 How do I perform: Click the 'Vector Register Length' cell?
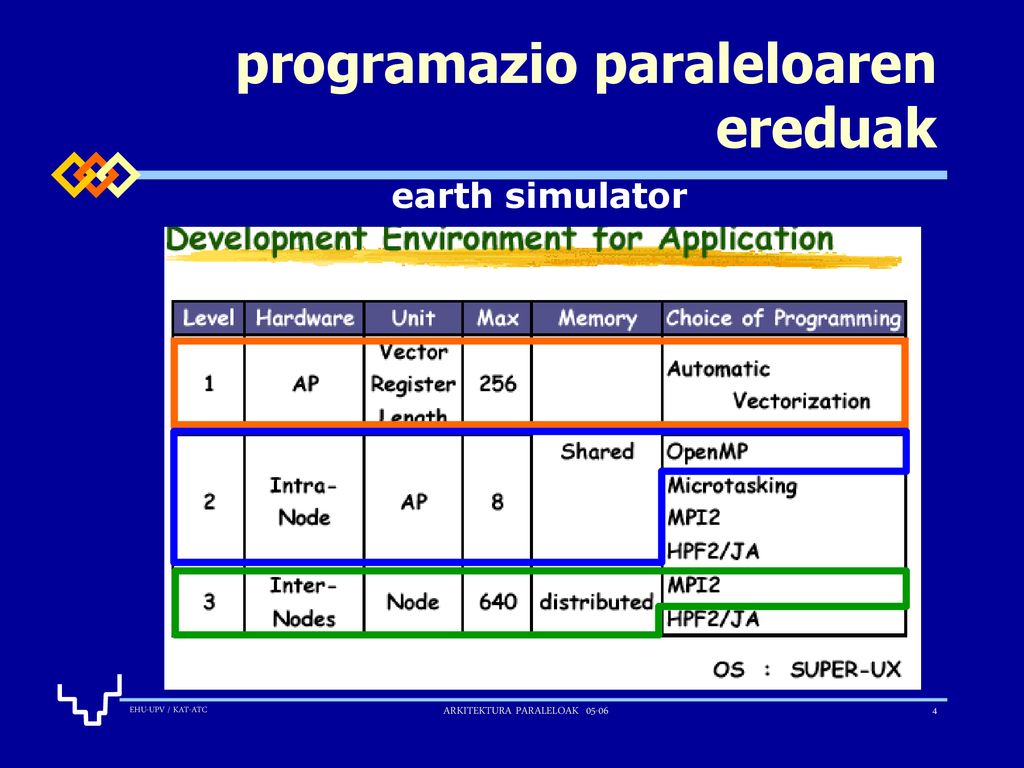pos(413,384)
